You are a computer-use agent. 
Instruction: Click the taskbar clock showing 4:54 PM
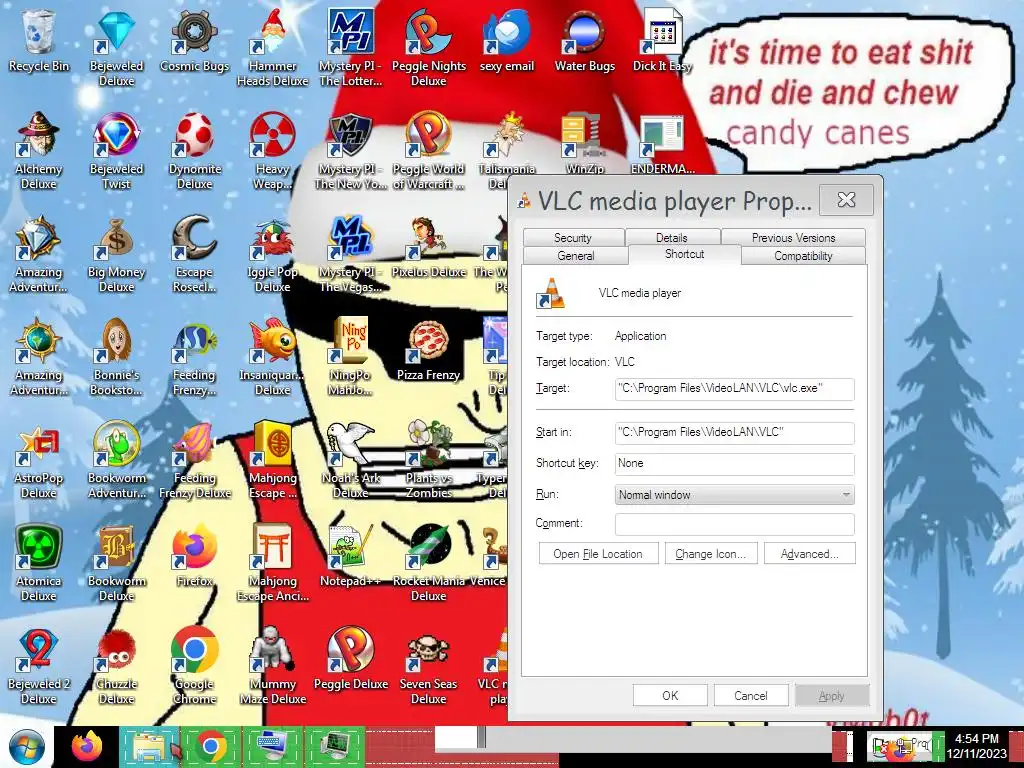[976, 746]
